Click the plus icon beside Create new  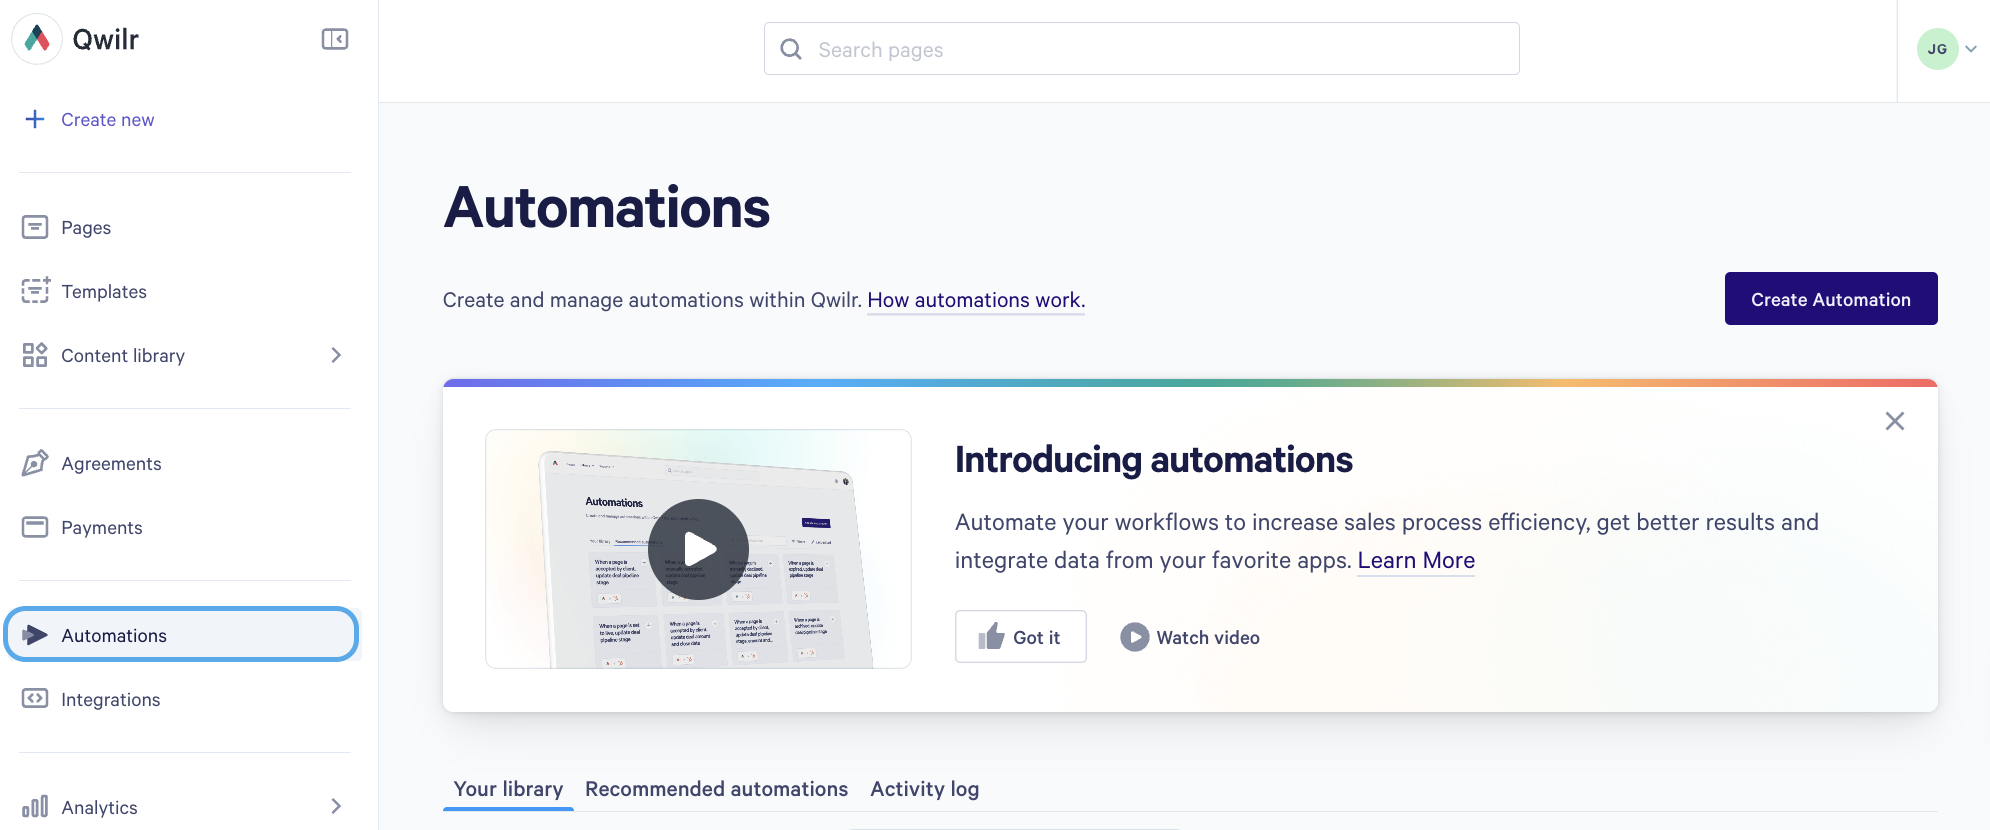tap(35, 119)
